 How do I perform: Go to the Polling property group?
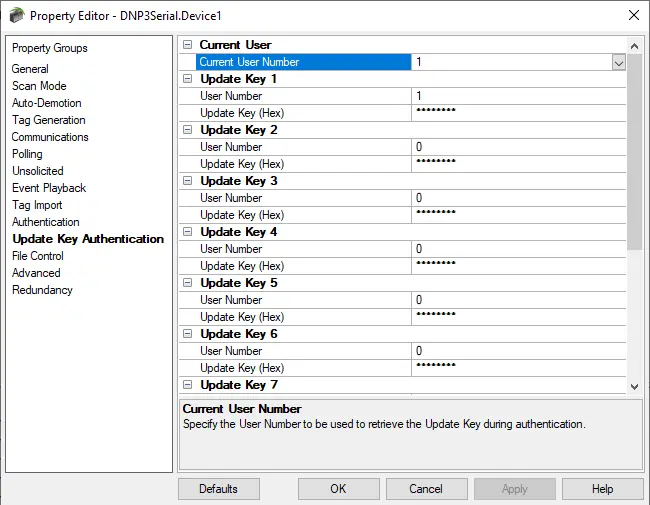point(27,154)
